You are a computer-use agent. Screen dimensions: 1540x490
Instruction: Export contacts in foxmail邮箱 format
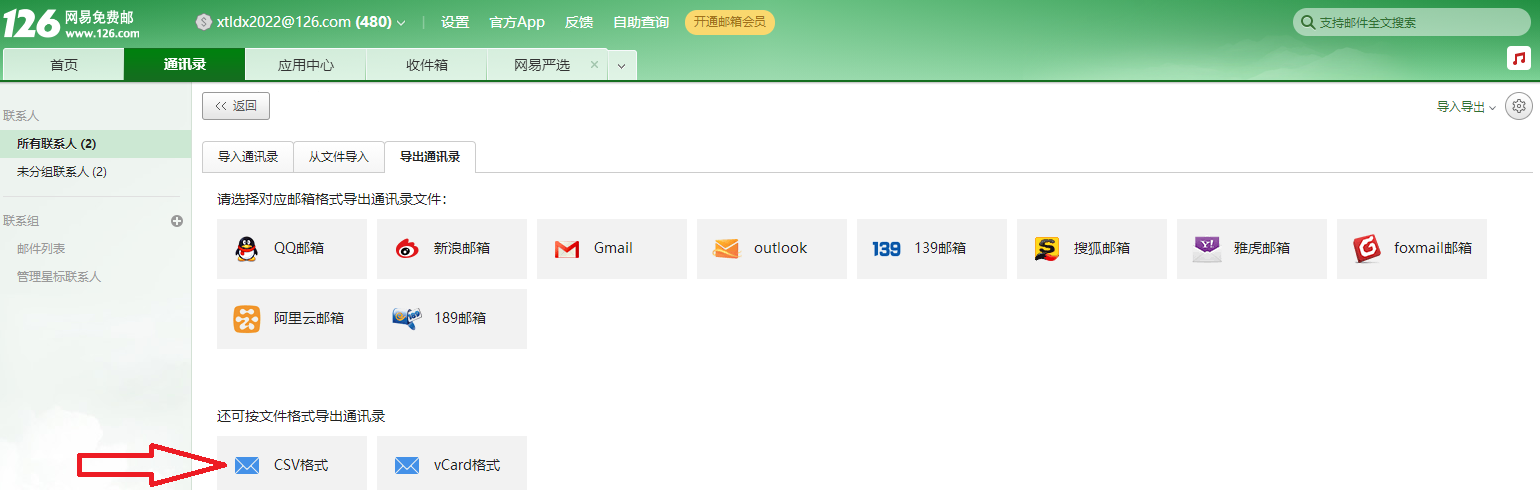(x=1412, y=249)
